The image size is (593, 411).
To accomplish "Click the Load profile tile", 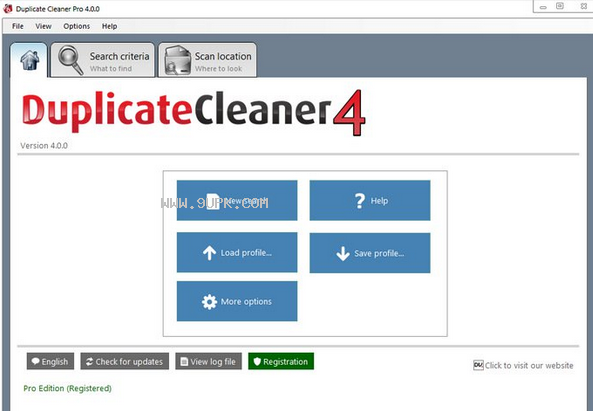I will (x=237, y=252).
